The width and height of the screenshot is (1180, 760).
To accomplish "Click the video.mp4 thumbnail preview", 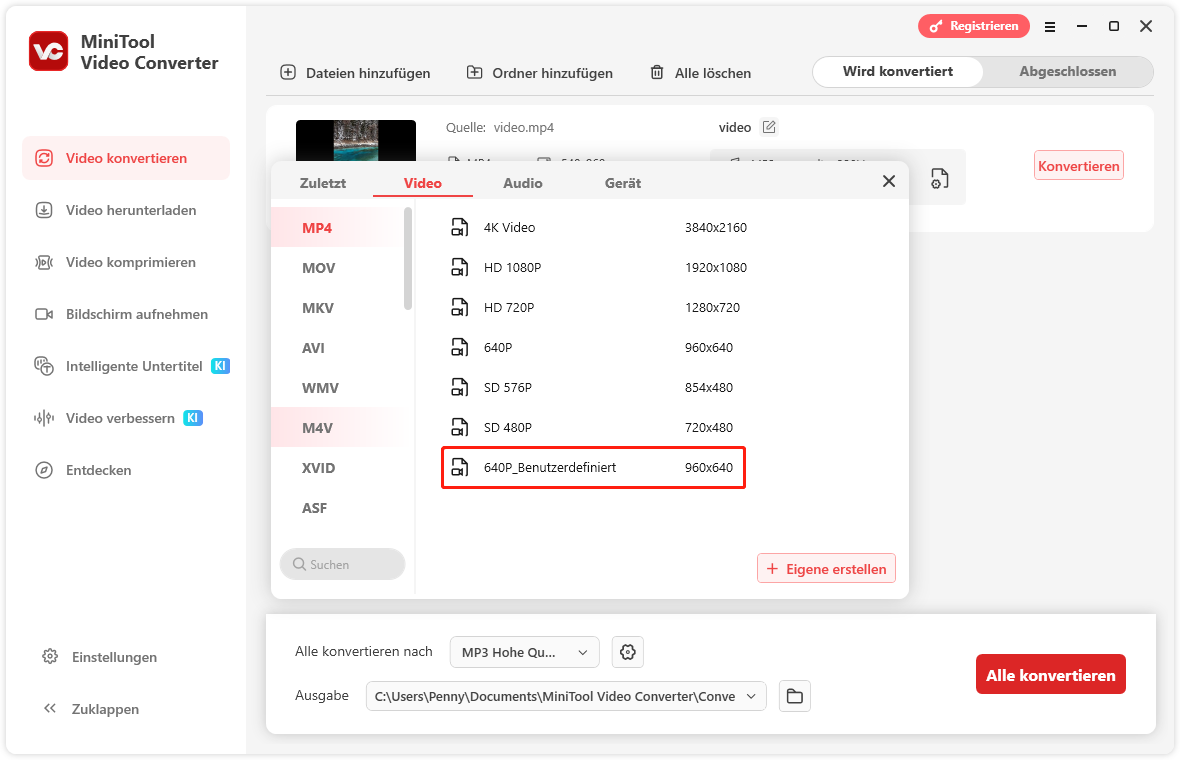I will coord(355,141).
